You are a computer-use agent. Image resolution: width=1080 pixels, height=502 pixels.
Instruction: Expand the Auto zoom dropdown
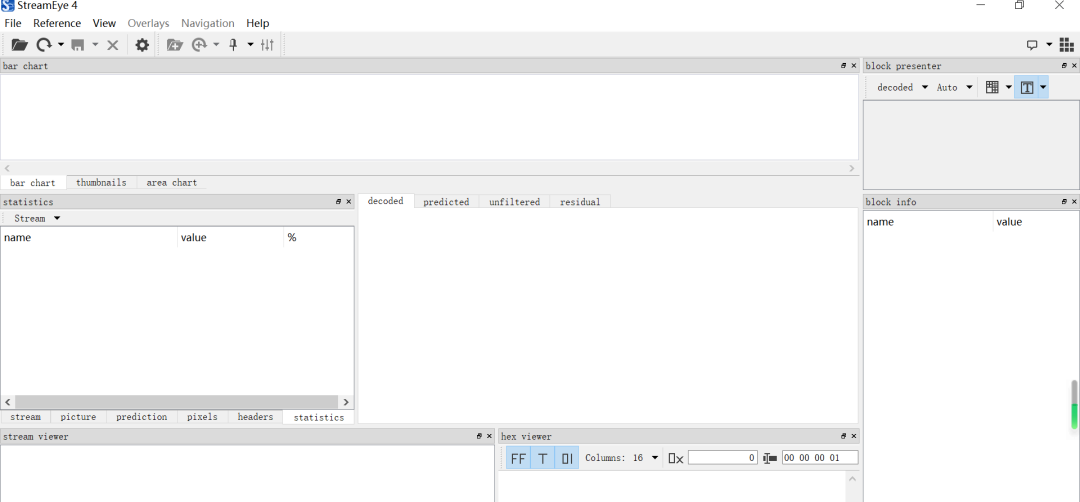tap(954, 87)
